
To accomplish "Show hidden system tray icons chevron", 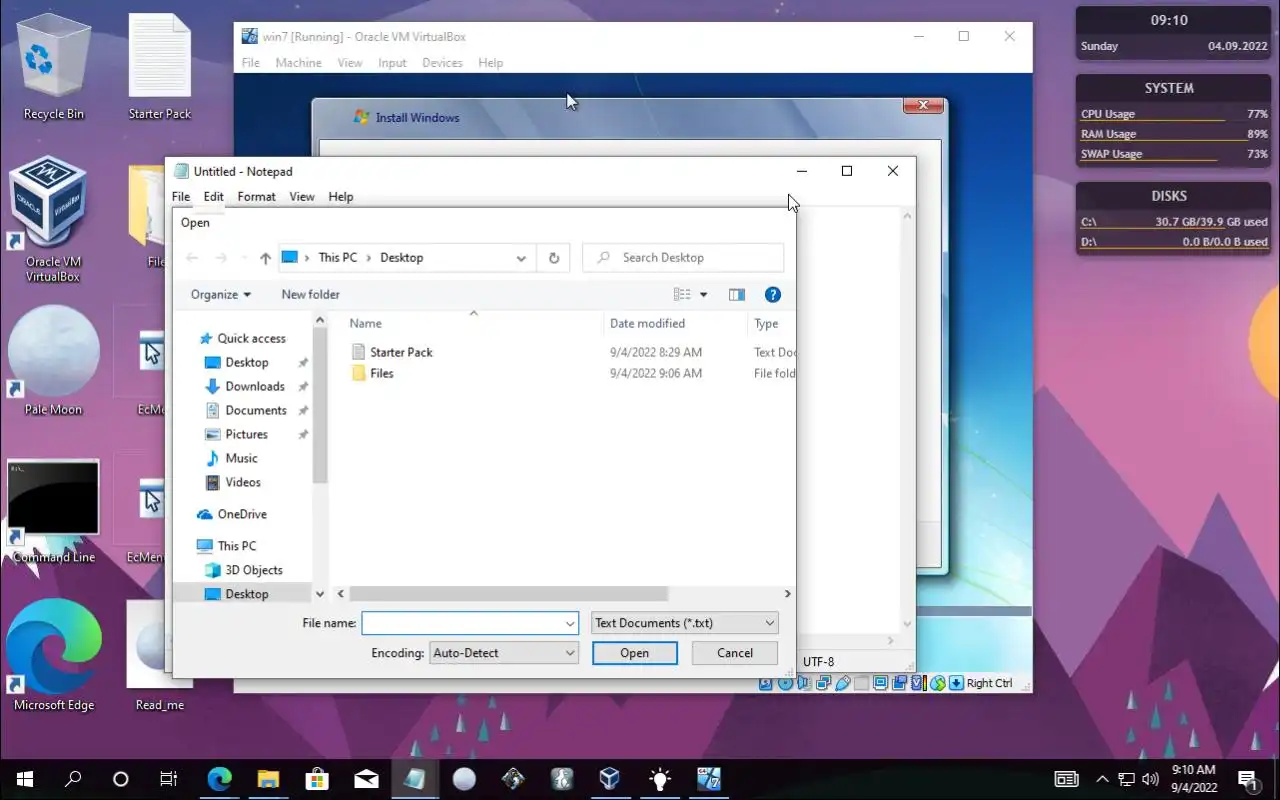I will tap(1103, 779).
